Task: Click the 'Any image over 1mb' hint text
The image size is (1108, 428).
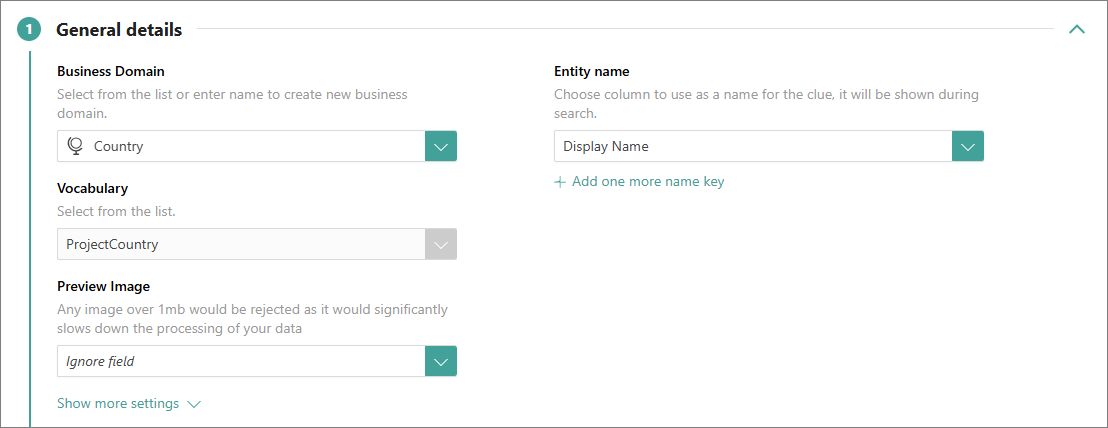Action: click(x=252, y=319)
